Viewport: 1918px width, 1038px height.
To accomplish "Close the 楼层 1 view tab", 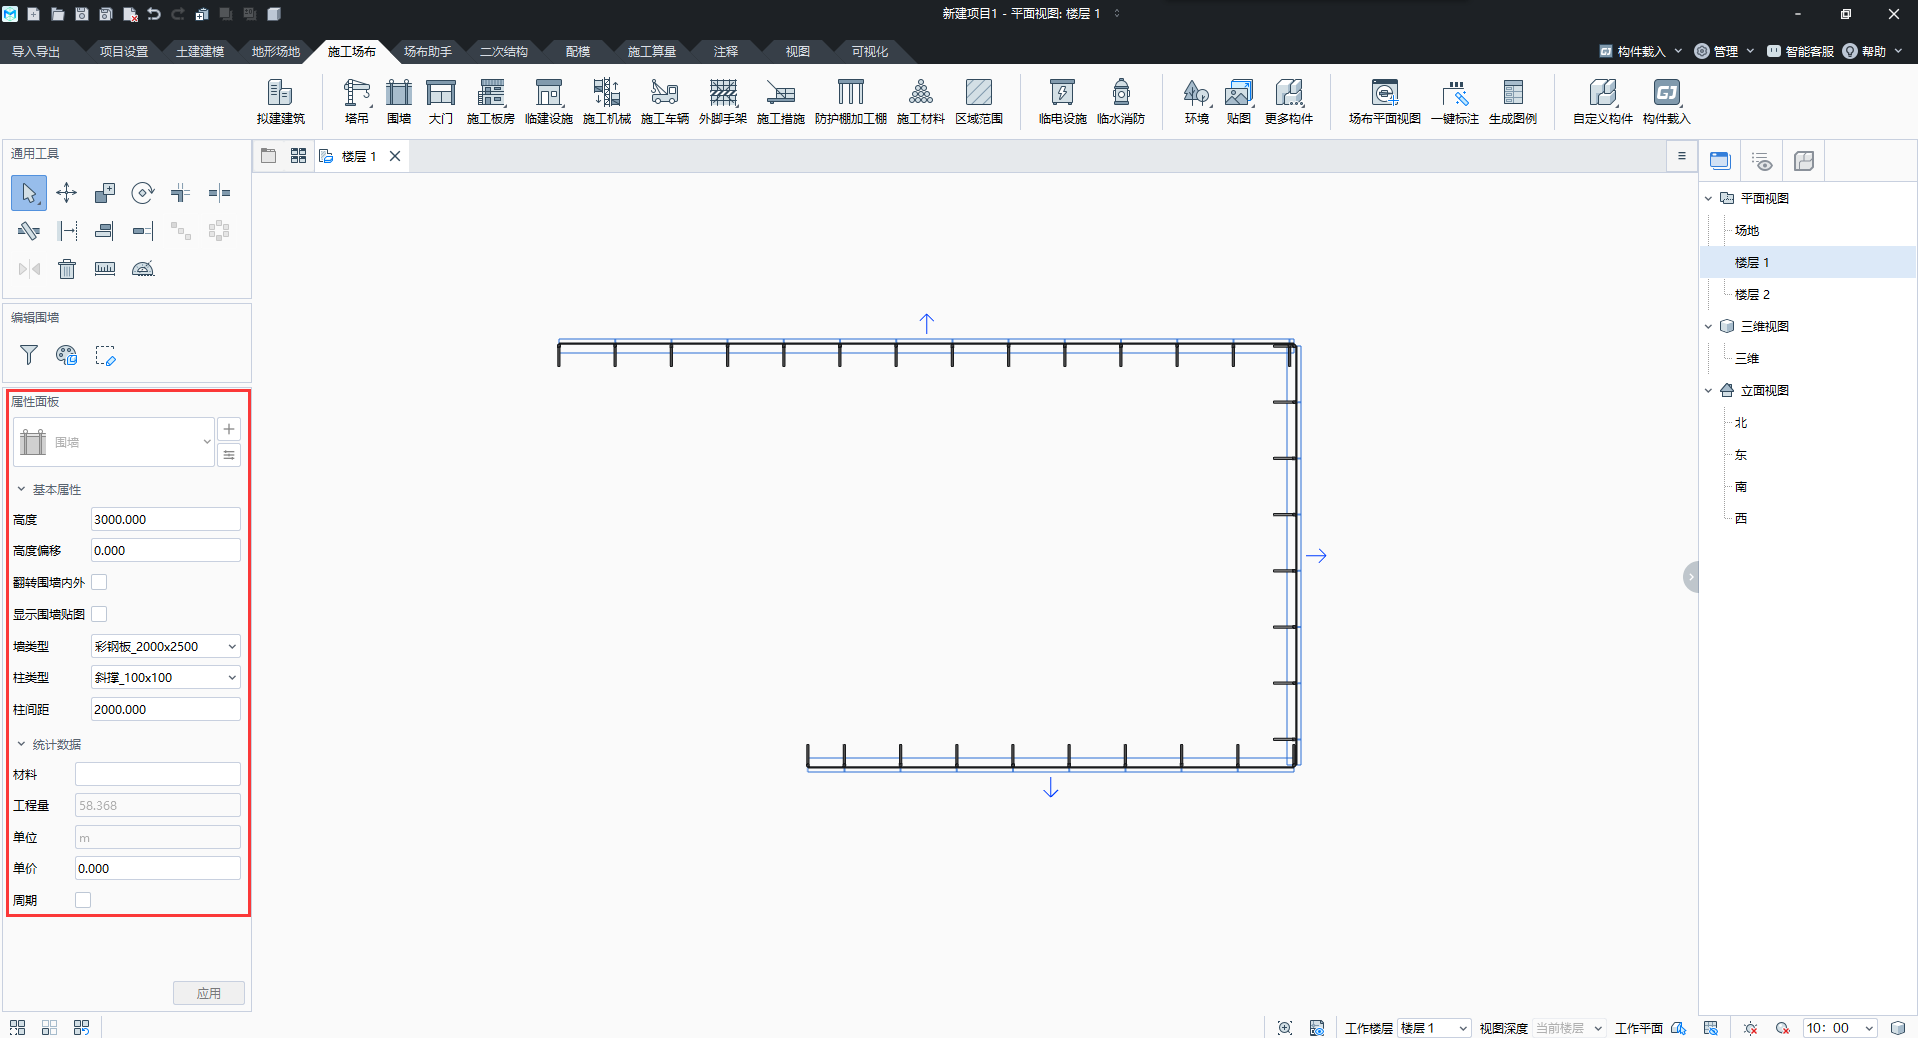I will [395, 156].
